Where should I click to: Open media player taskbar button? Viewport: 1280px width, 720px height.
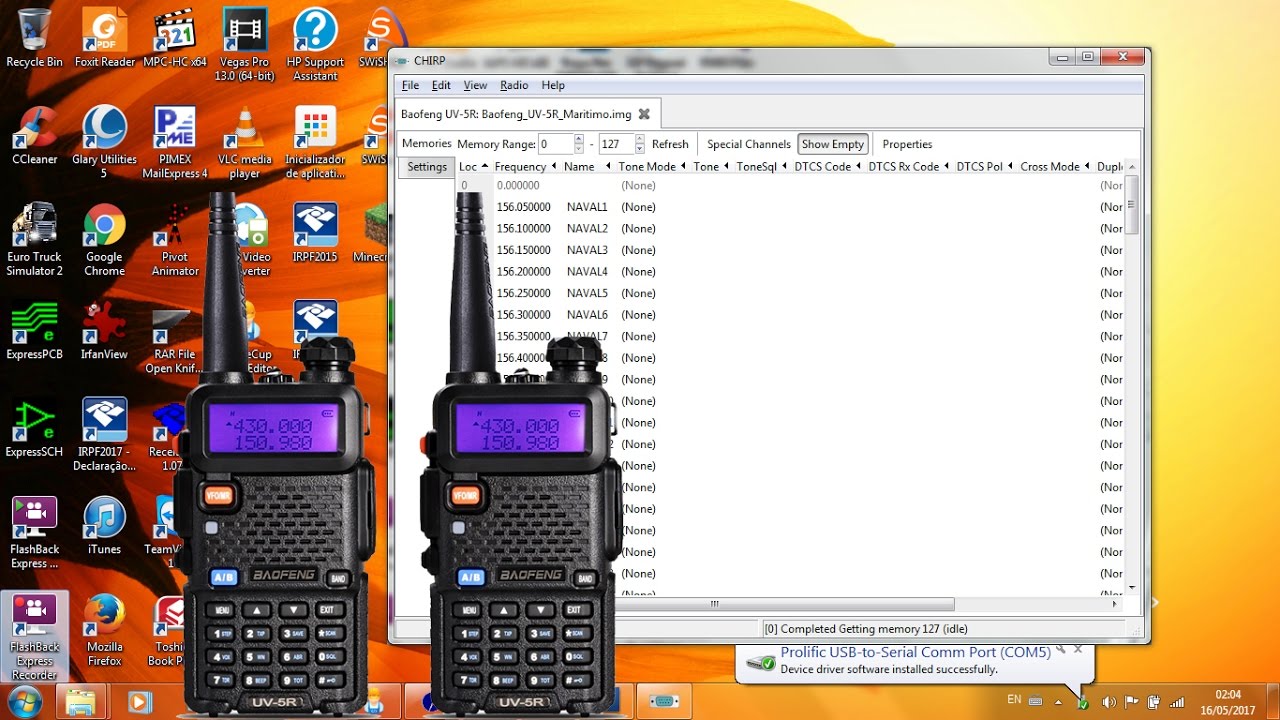tap(140, 701)
